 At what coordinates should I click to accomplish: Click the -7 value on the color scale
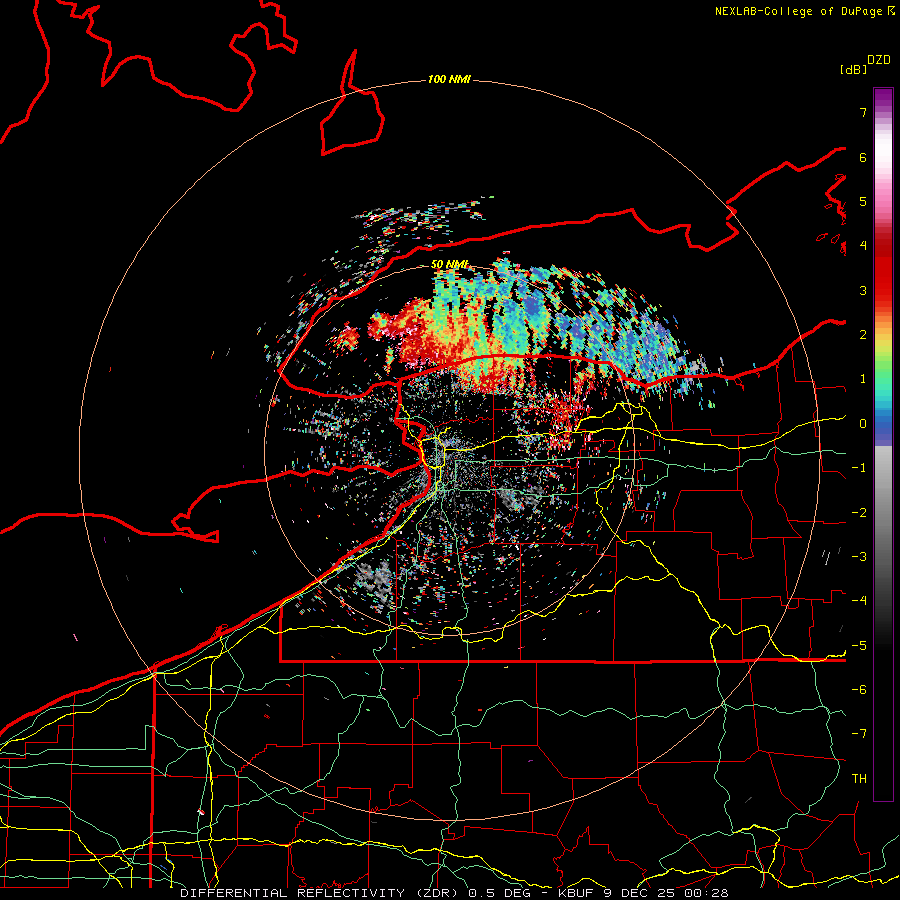pyautogui.click(x=859, y=734)
